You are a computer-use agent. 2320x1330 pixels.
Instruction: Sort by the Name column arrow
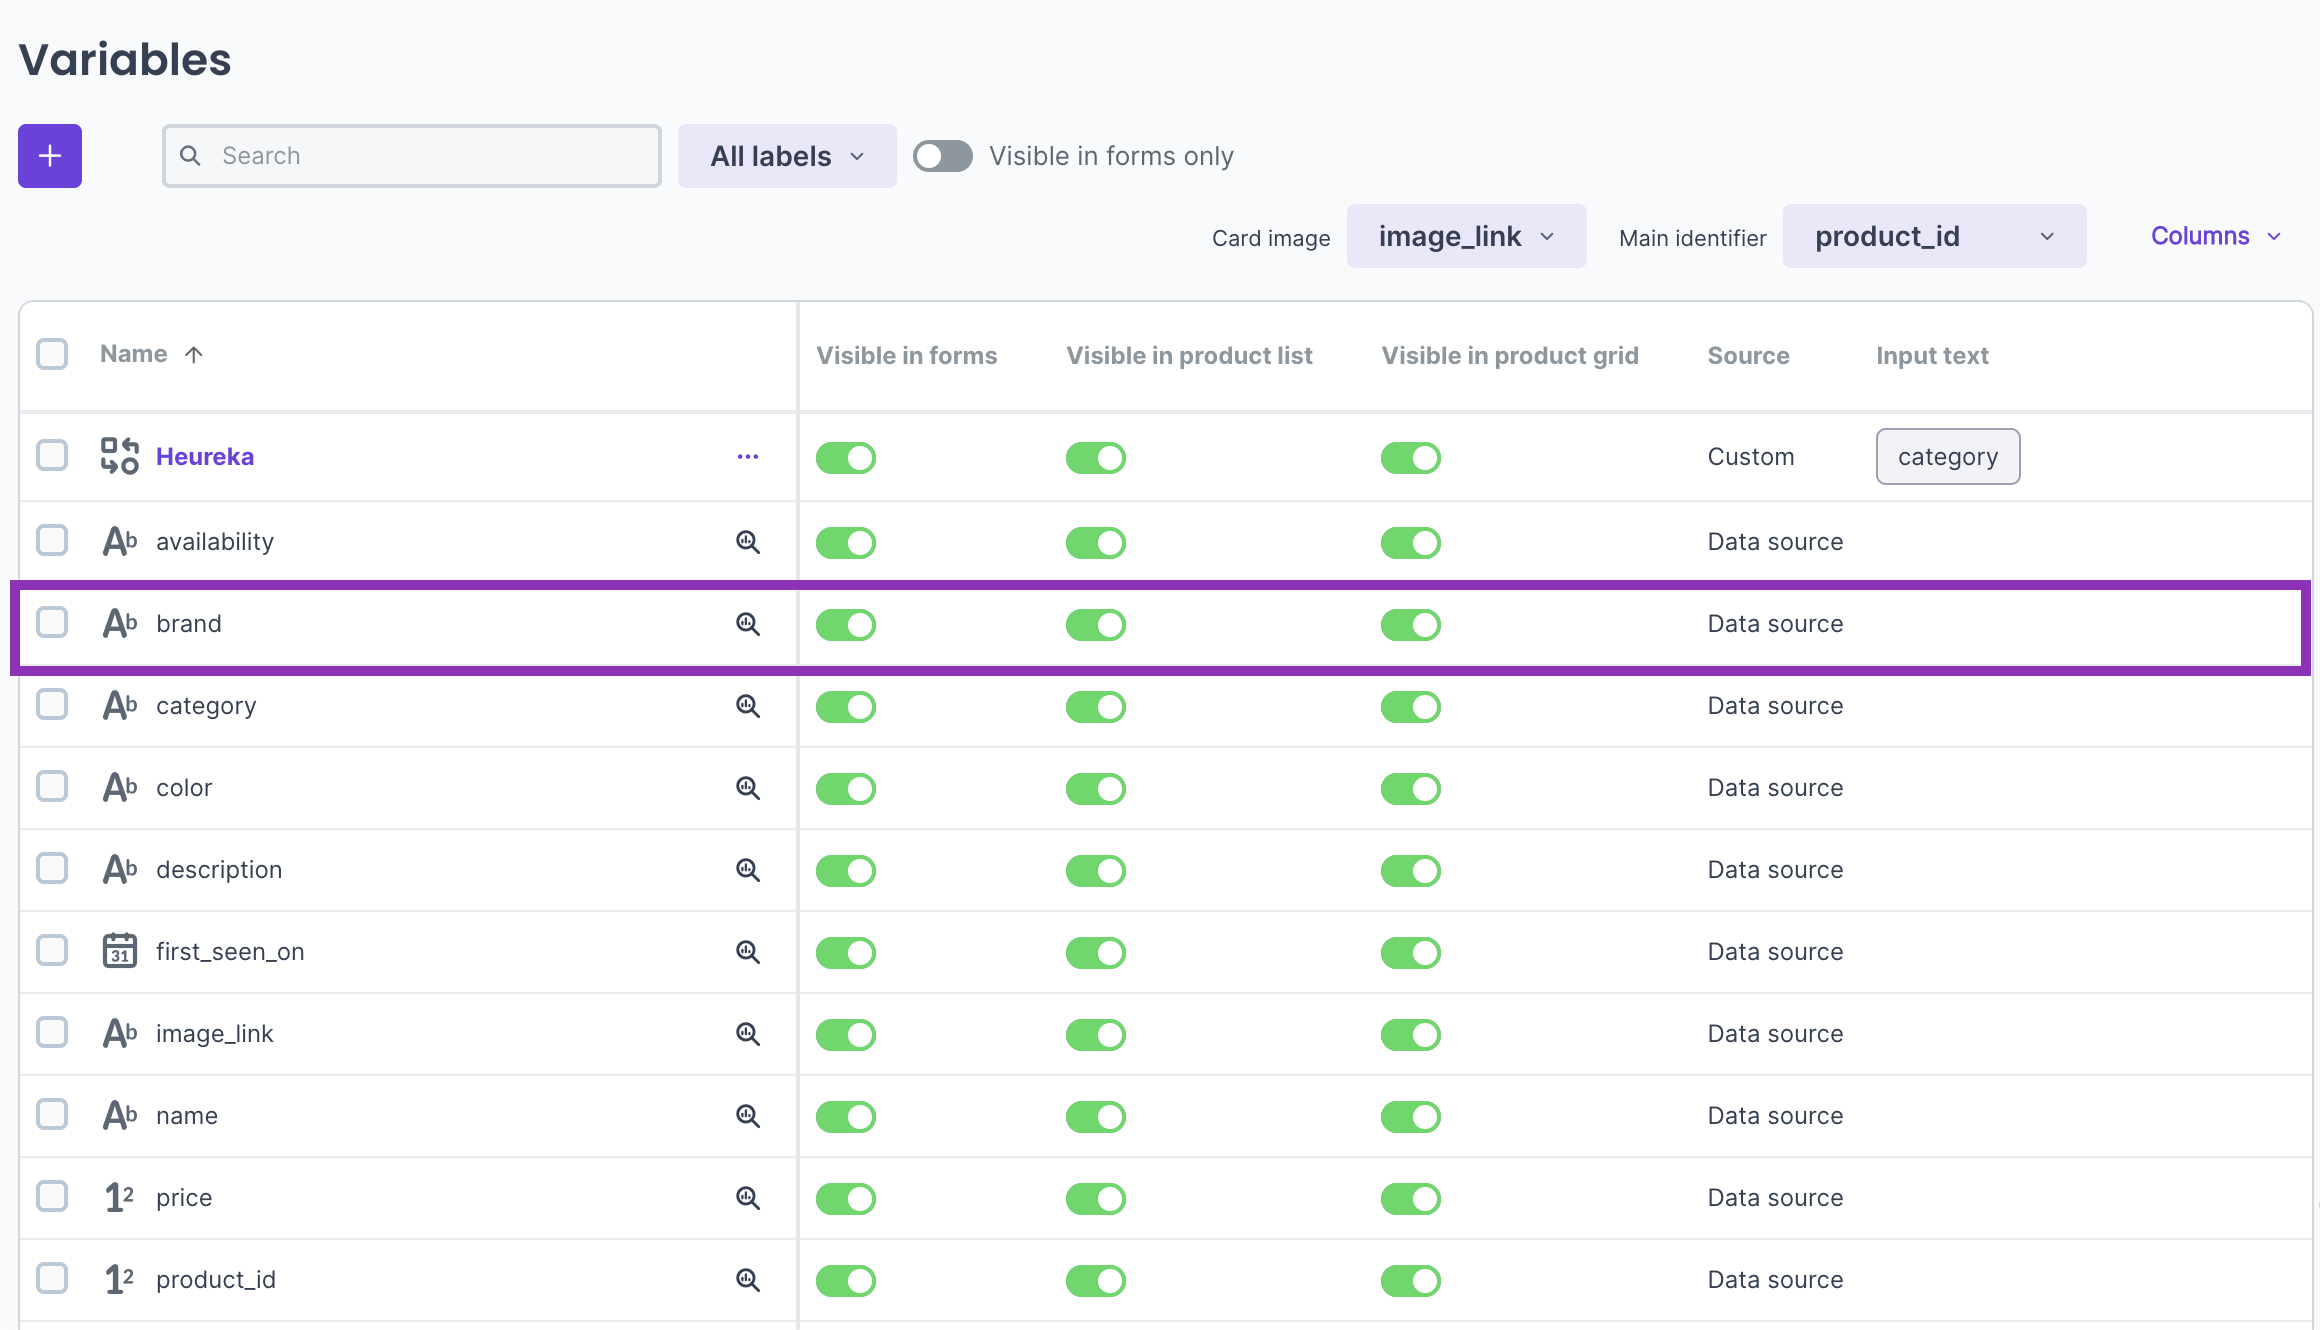(194, 354)
